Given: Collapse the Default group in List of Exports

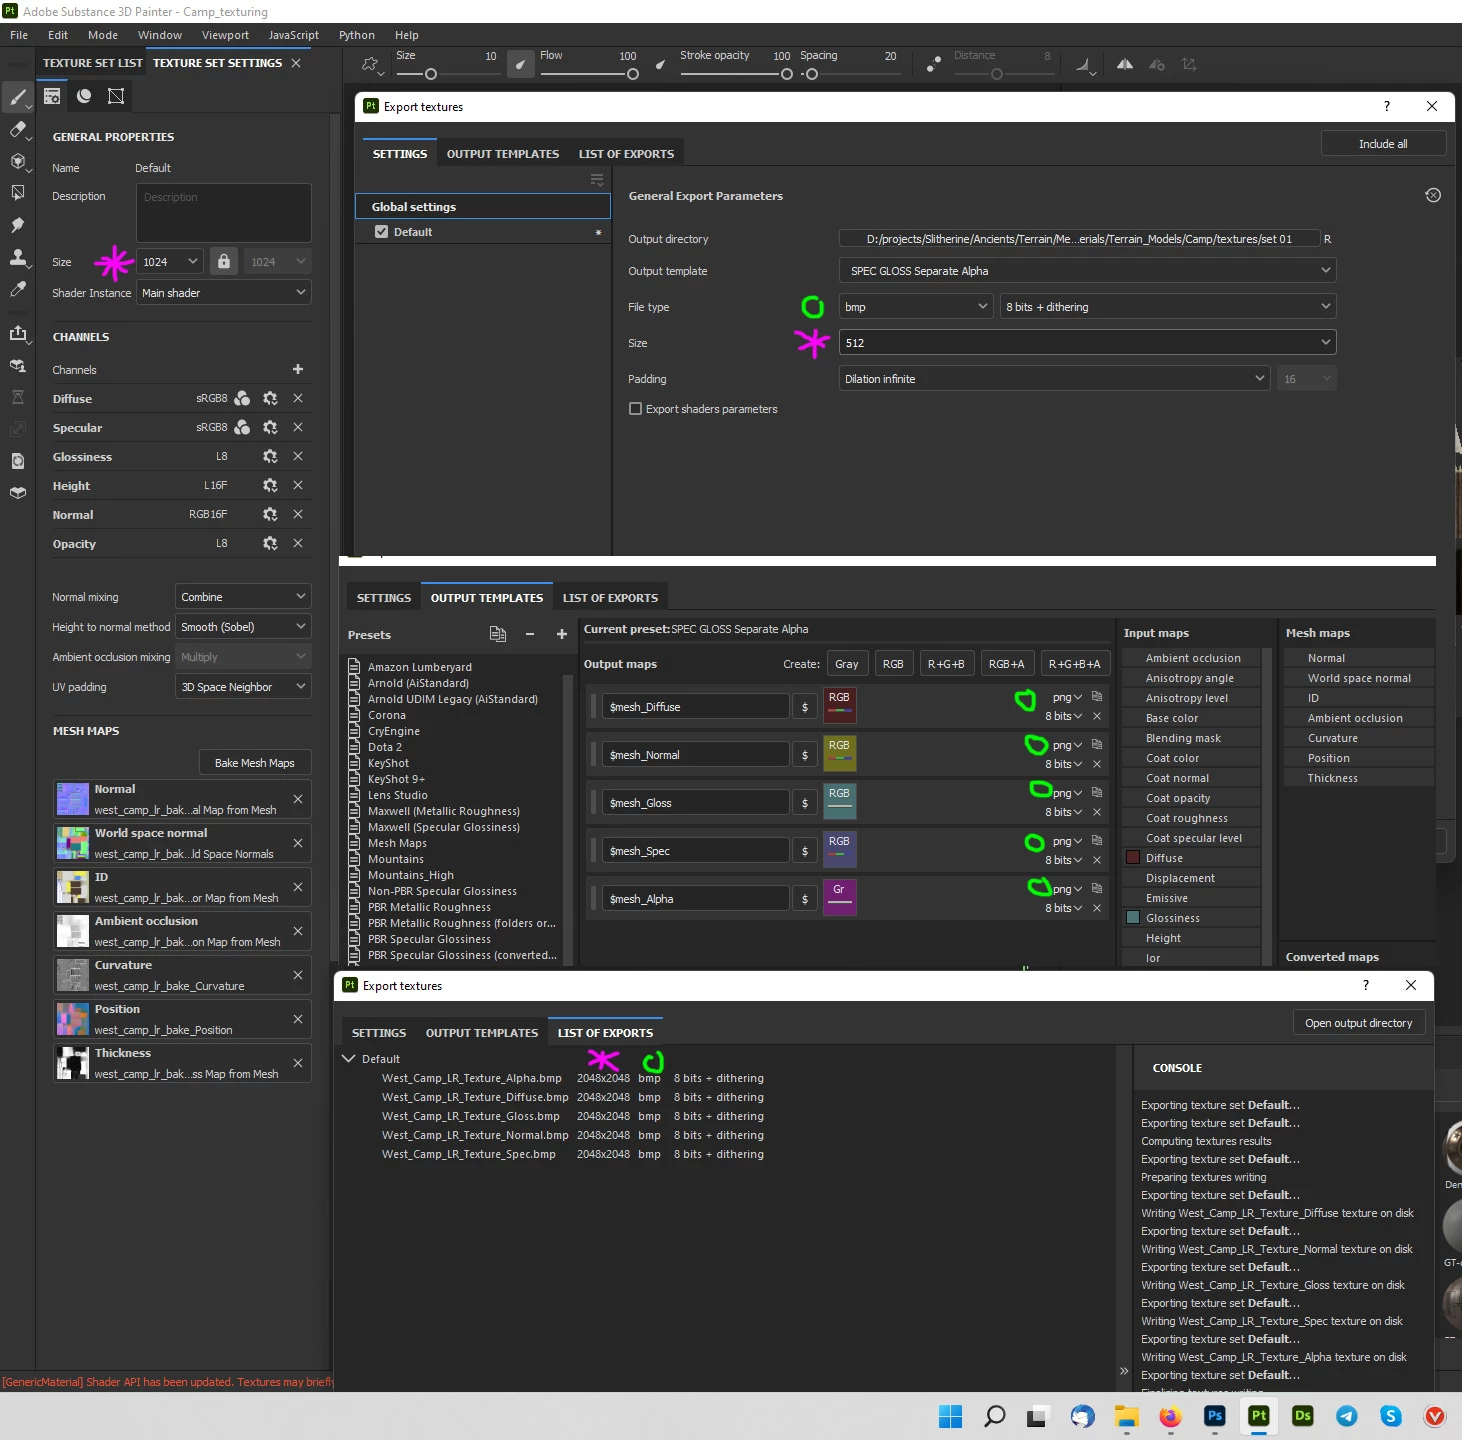Looking at the screenshot, I should pyautogui.click(x=349, y=1058).
